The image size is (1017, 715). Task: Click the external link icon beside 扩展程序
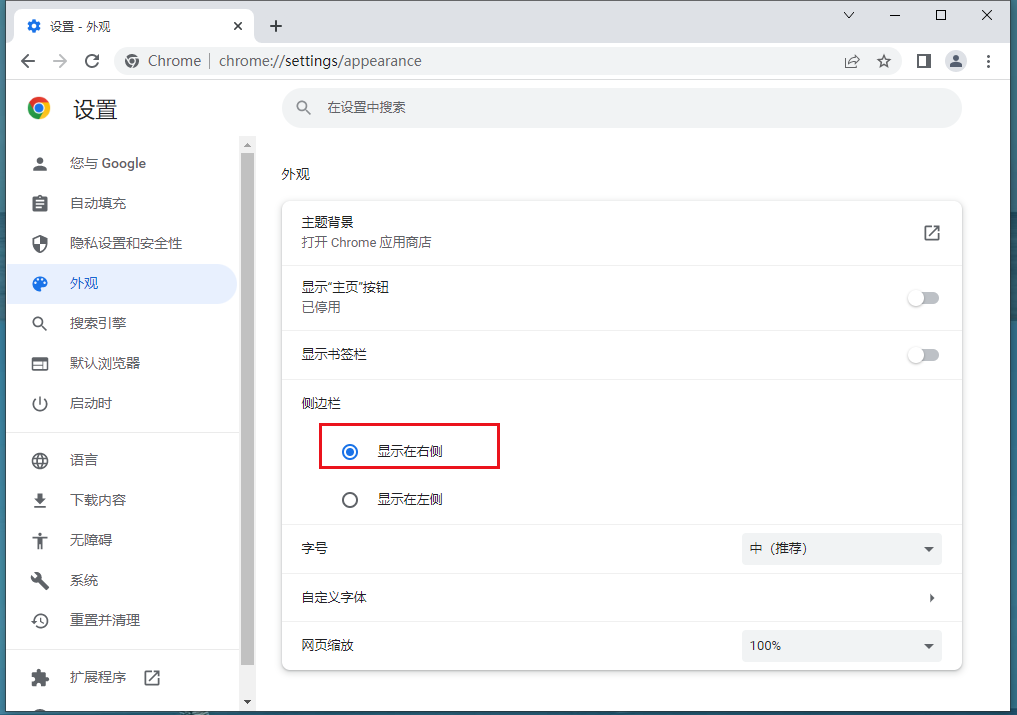point(152,677)
